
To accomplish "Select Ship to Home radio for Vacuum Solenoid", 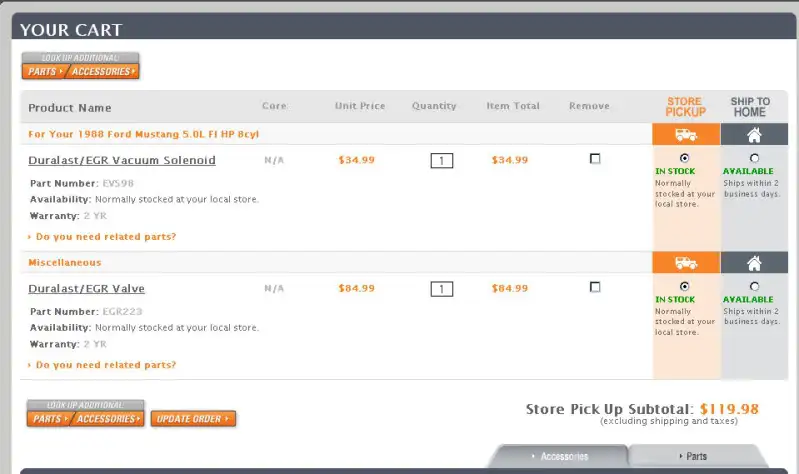I will [754, 158].
